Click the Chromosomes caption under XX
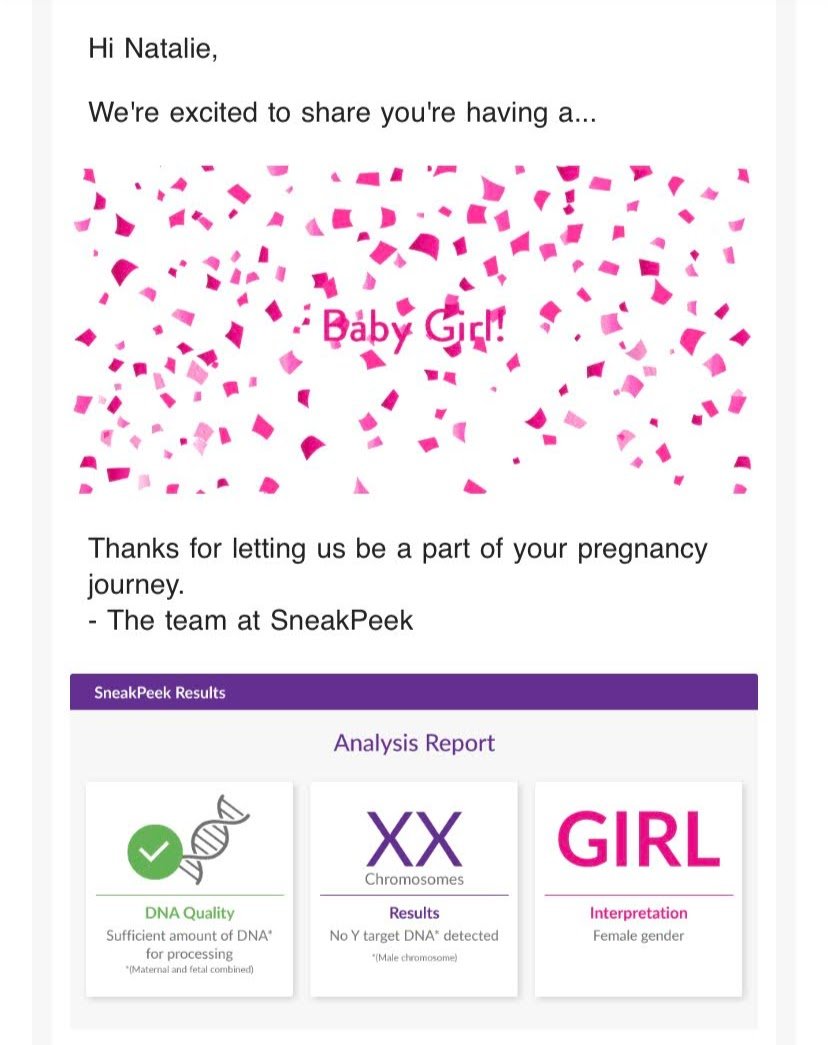Image resolution: width=828 pixels, height=1045 pixels. pyautogui.click(x=414, y=879)
